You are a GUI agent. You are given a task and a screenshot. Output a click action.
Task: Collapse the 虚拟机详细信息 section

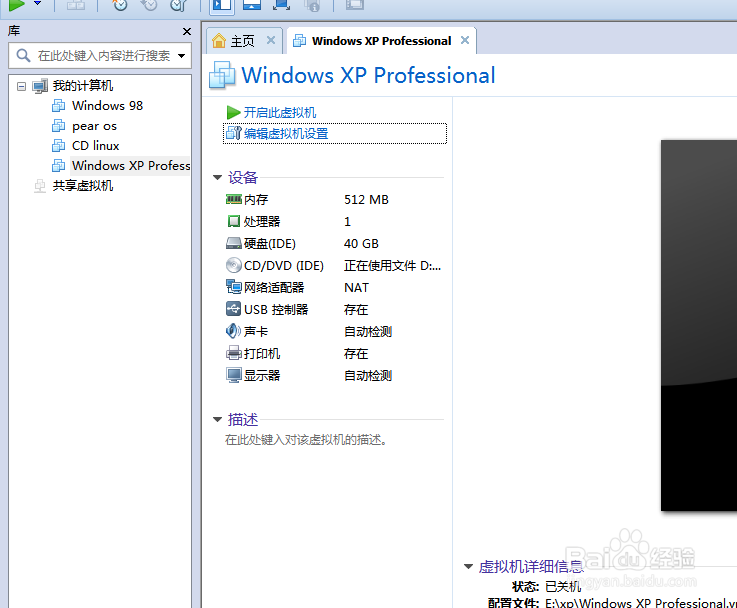[x=468, y=567]
